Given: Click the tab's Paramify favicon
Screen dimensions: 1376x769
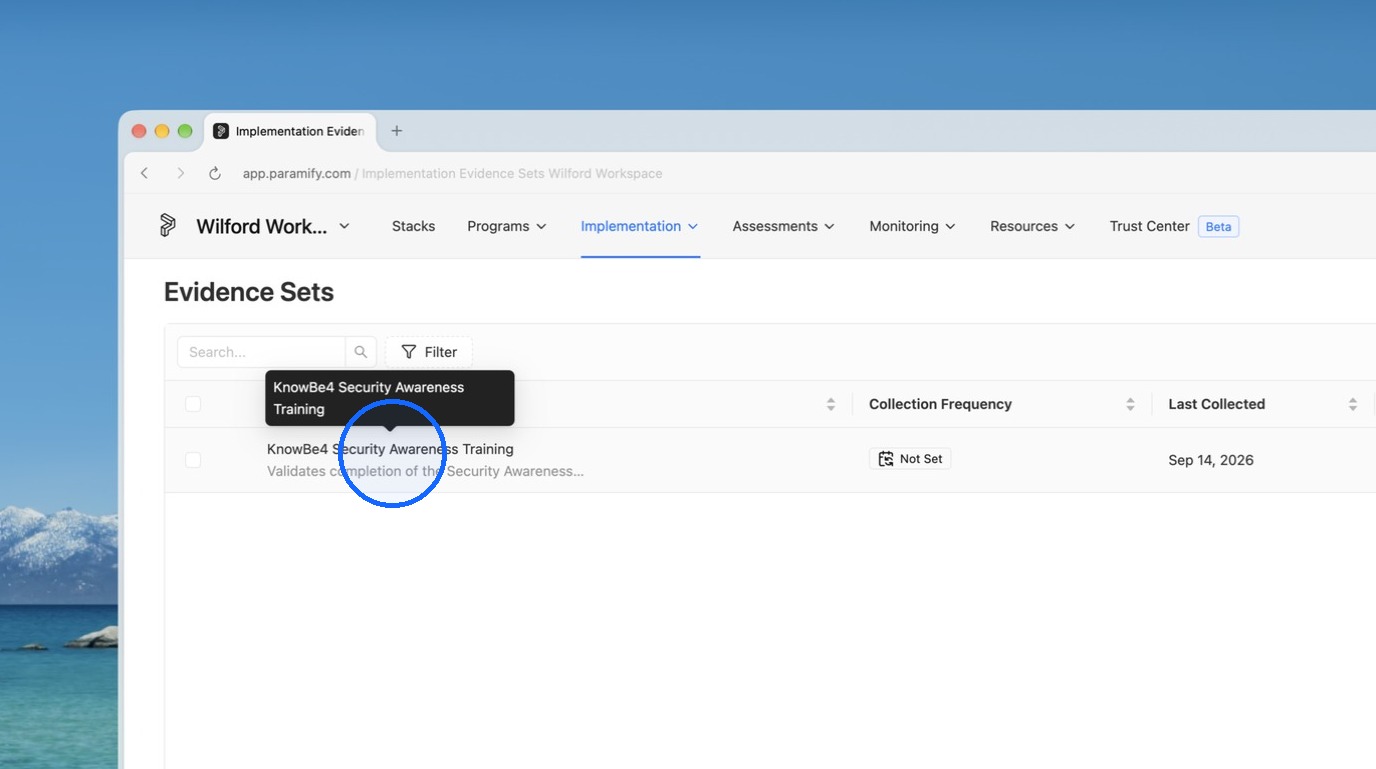Looking at the screenshot, I should [221, 131].
